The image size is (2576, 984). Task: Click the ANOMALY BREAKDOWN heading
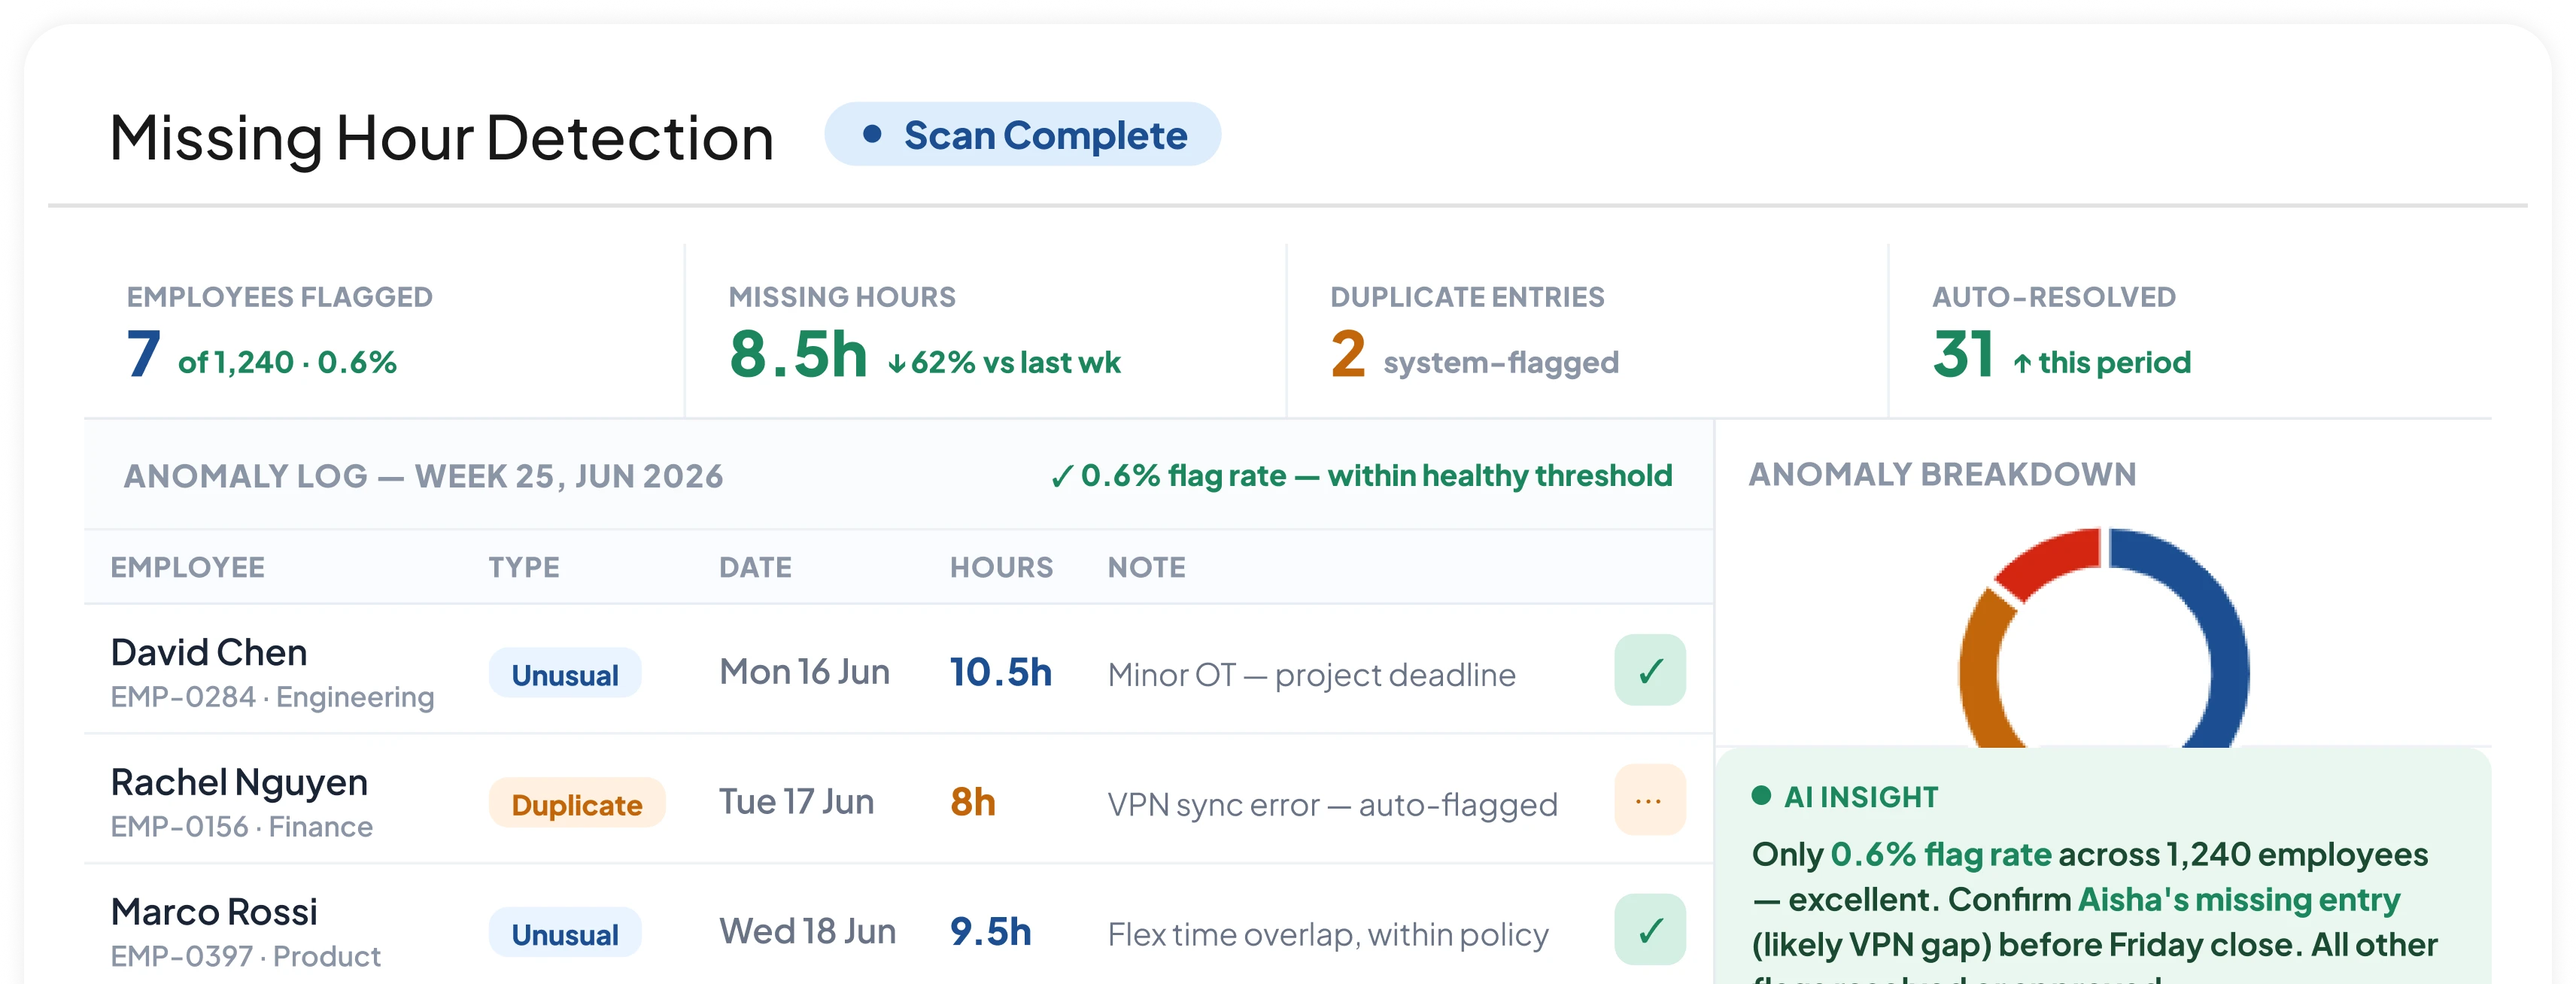[1942, 474]
